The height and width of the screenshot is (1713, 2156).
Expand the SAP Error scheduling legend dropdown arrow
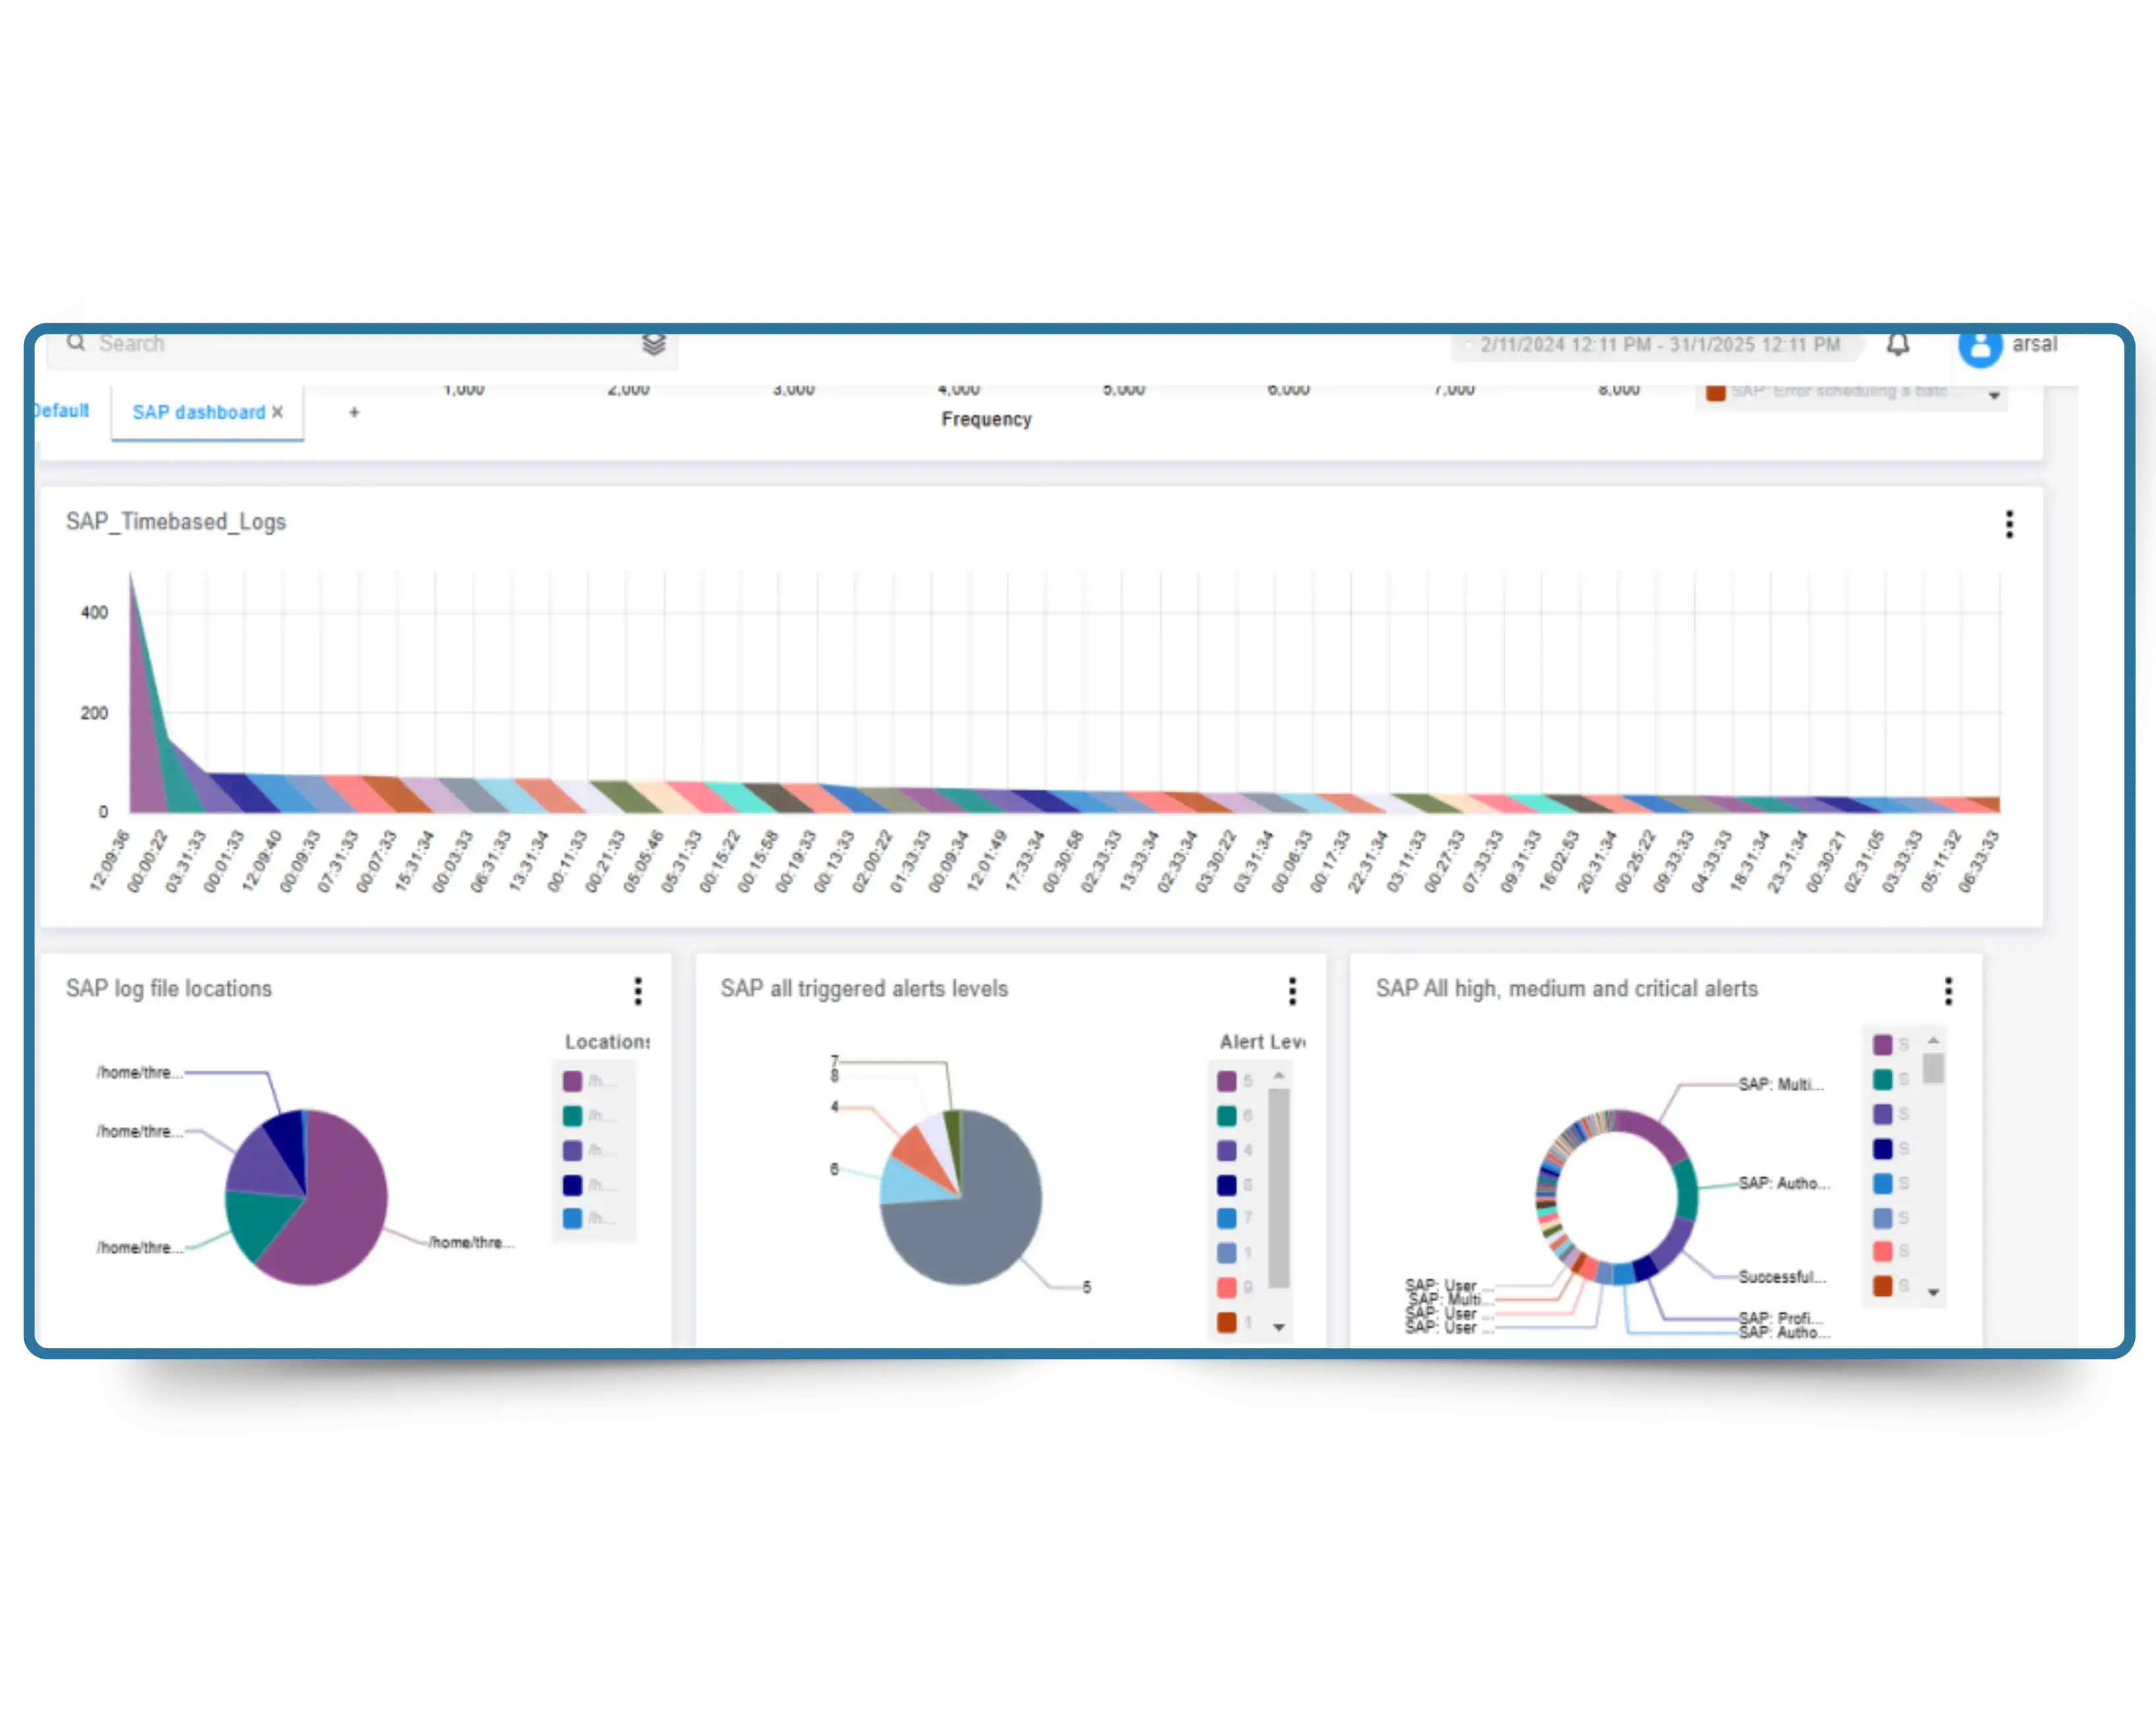[x=1993, y=396]
